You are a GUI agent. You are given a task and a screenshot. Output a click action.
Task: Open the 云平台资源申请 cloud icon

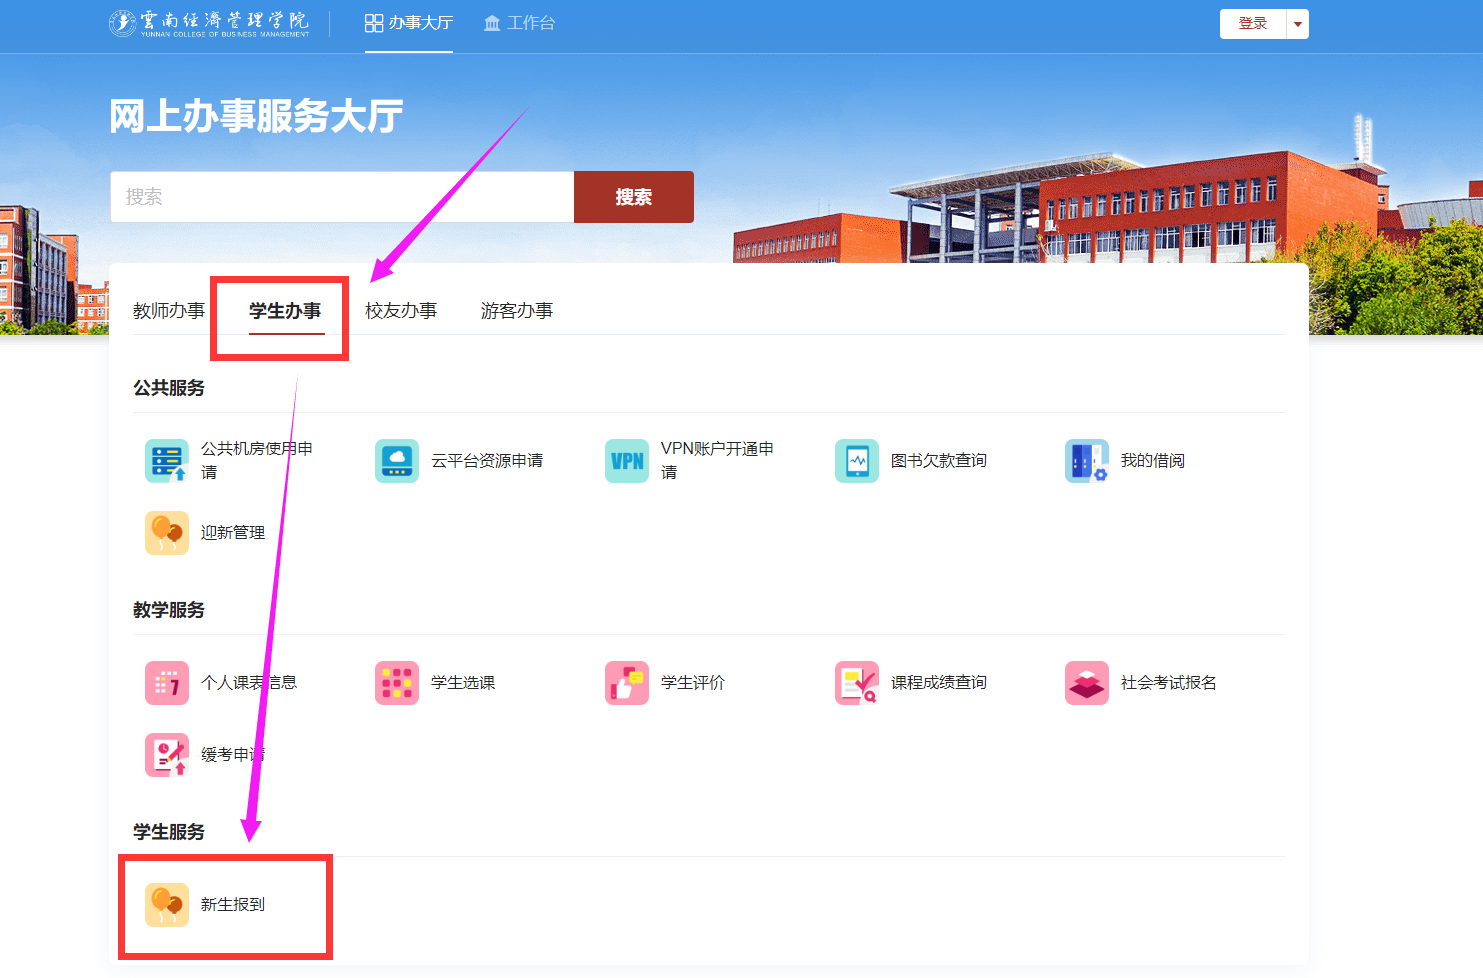pos(396,461)
